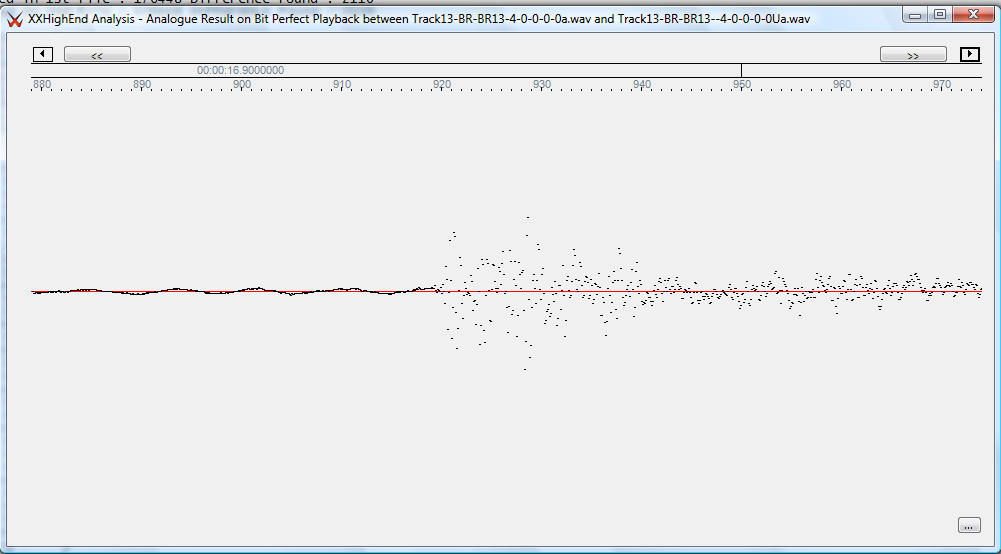Click the position marker on the time bar
The width and height of the screenshot is (1001, 554).
pyautogui.click(x=741, y=70)
